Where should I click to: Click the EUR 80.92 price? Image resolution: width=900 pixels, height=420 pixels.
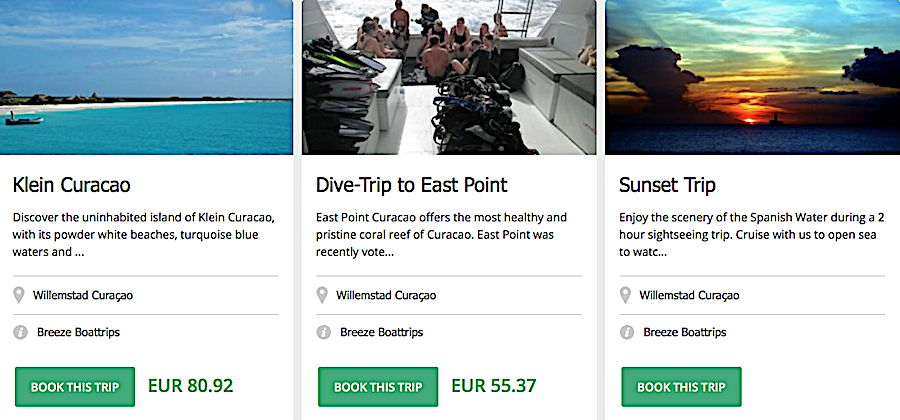pyautogui.click(x=190, y=385)
